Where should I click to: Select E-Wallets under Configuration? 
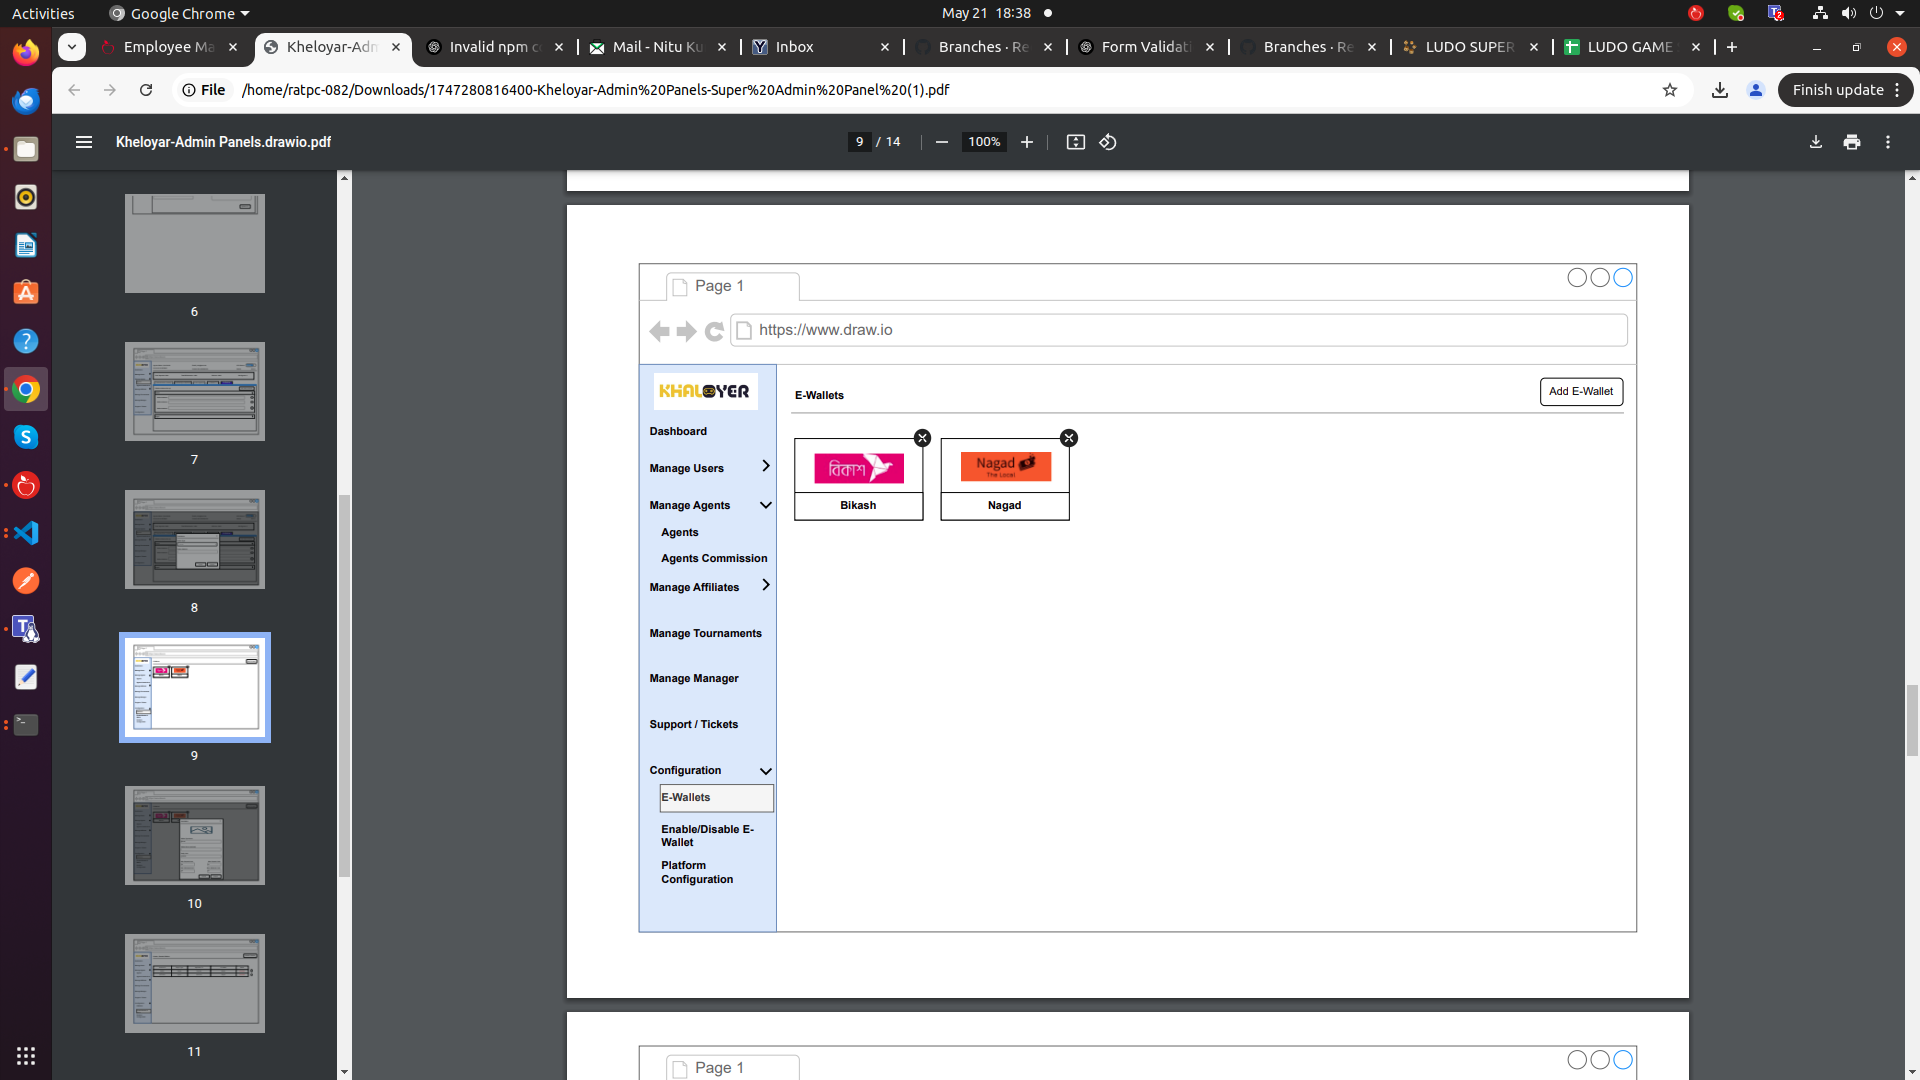click(716, 798)
